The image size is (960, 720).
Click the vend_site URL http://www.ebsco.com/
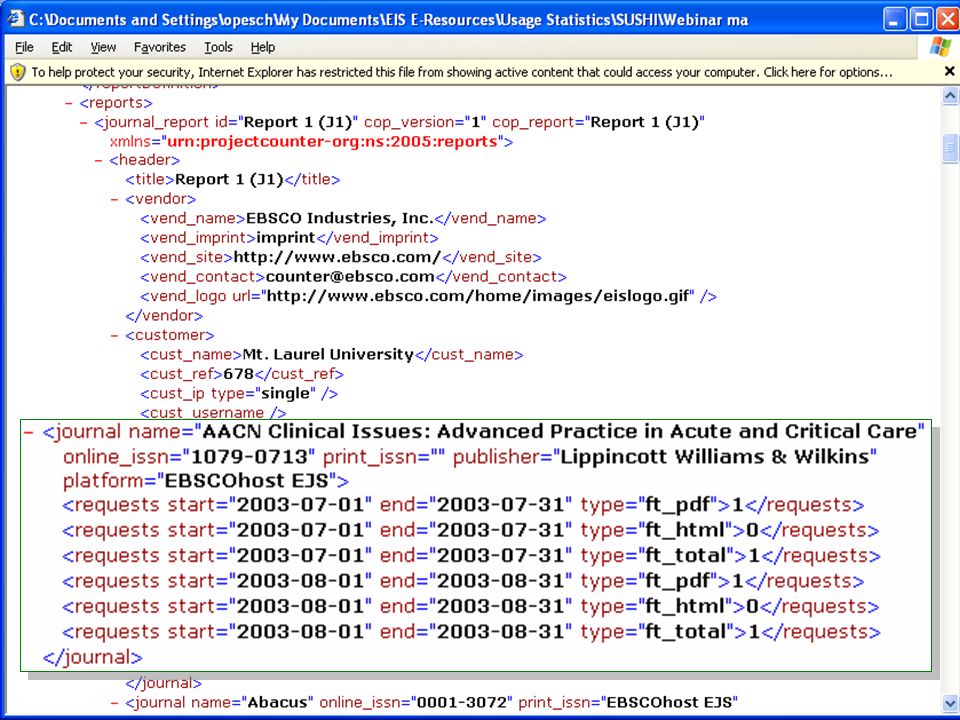tap(337, 257)
